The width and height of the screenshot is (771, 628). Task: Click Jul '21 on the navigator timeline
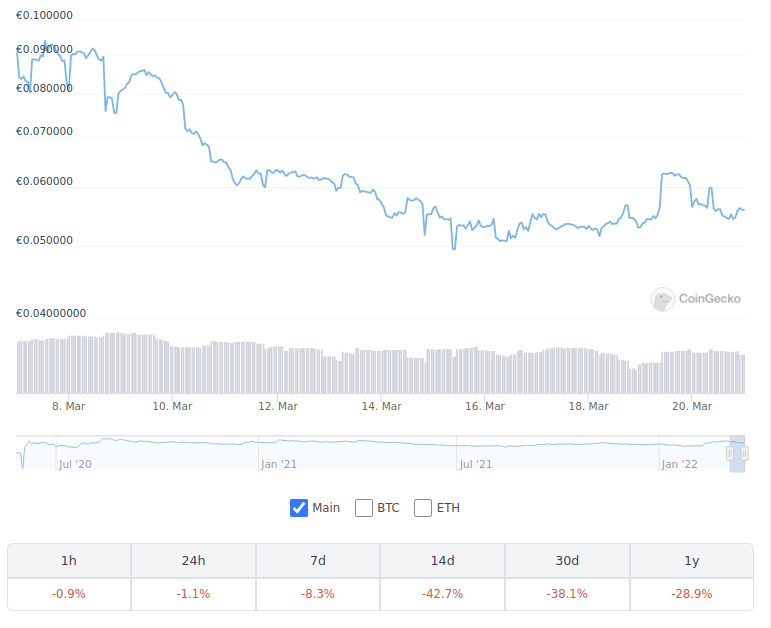[x=475, y=464]
